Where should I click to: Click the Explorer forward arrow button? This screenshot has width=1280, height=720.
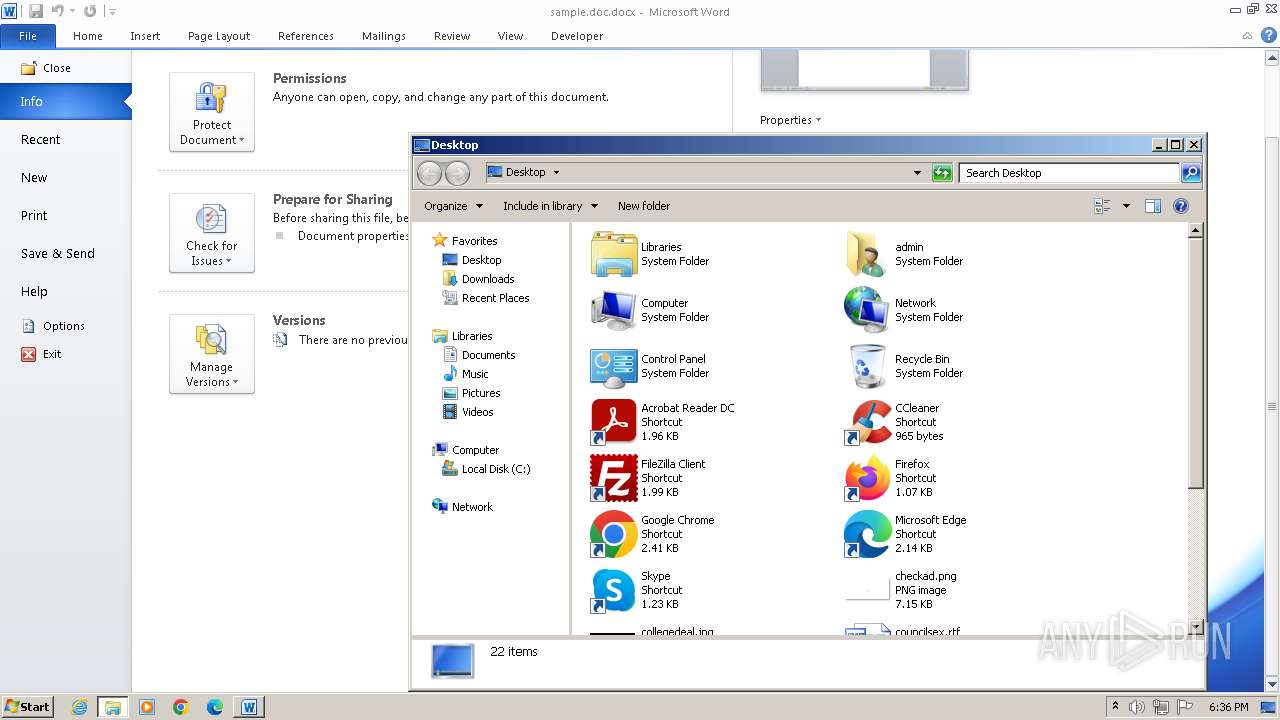click(x=457, y=173)
